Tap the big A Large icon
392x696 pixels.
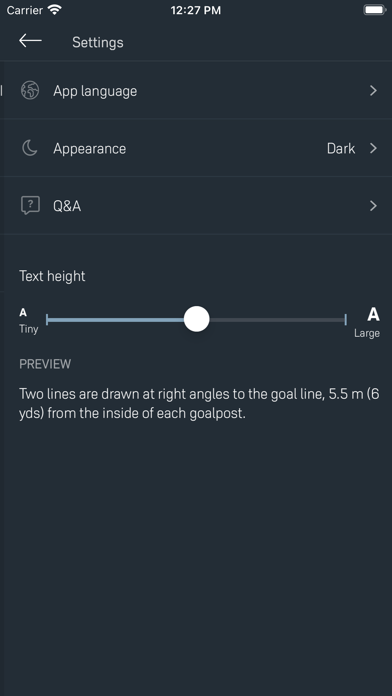tap(373, 314)
